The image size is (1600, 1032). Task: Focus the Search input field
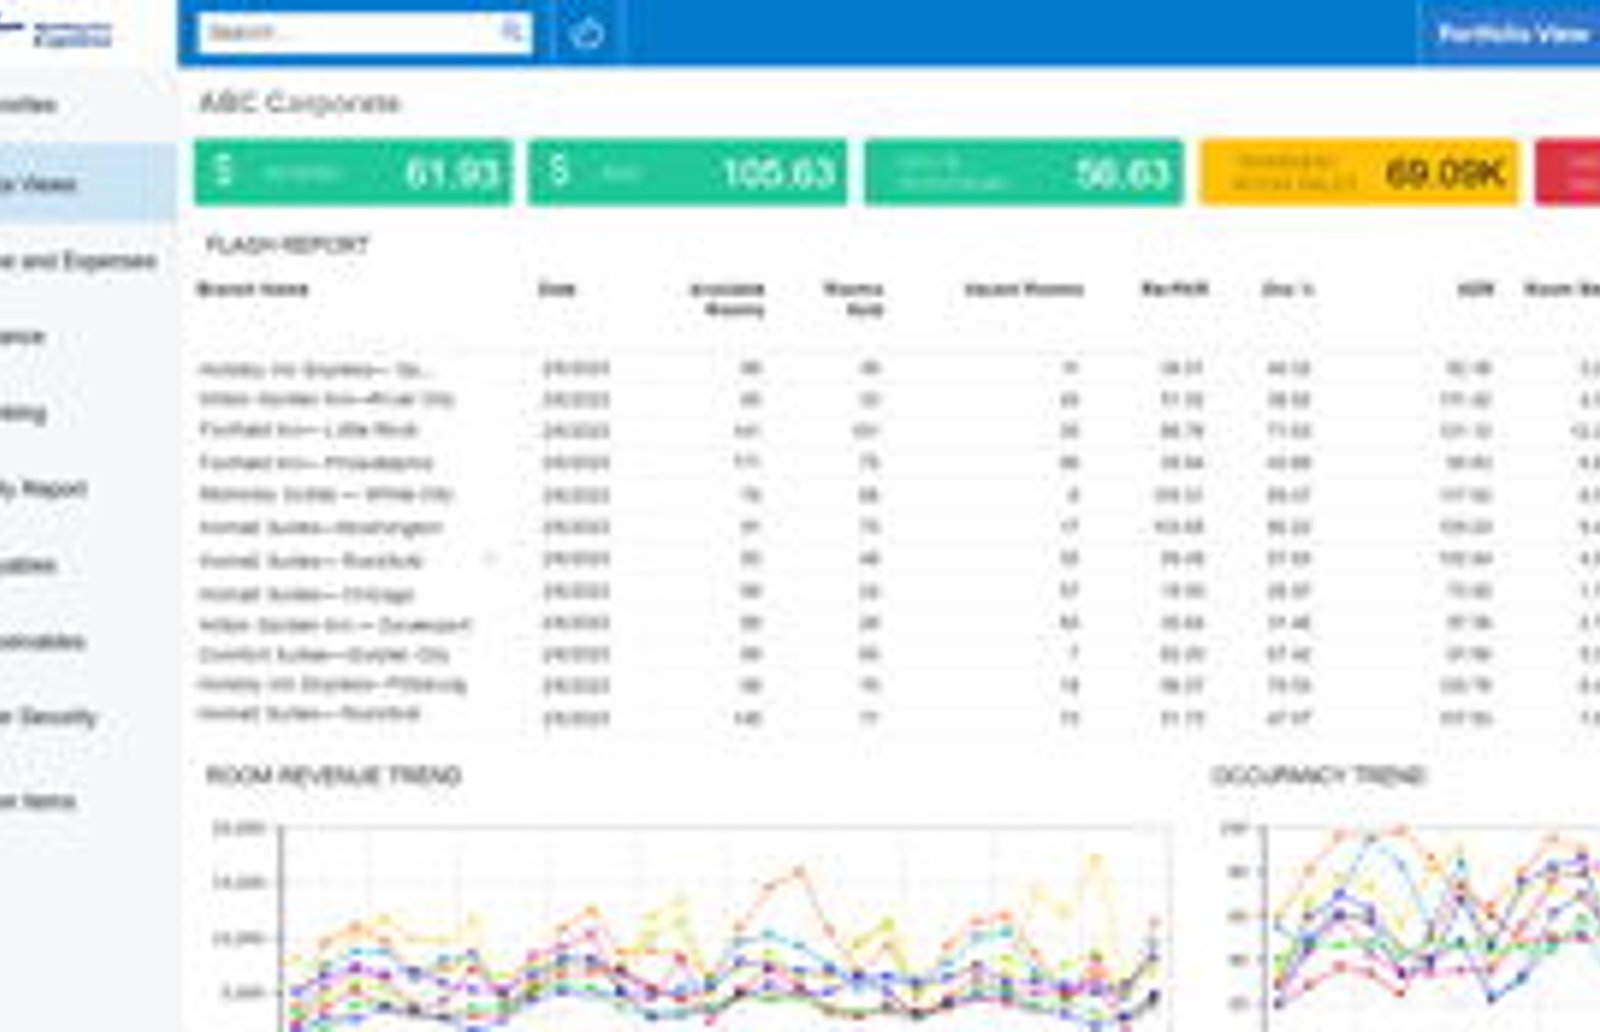pyautogui.click(x=365, y=33)
